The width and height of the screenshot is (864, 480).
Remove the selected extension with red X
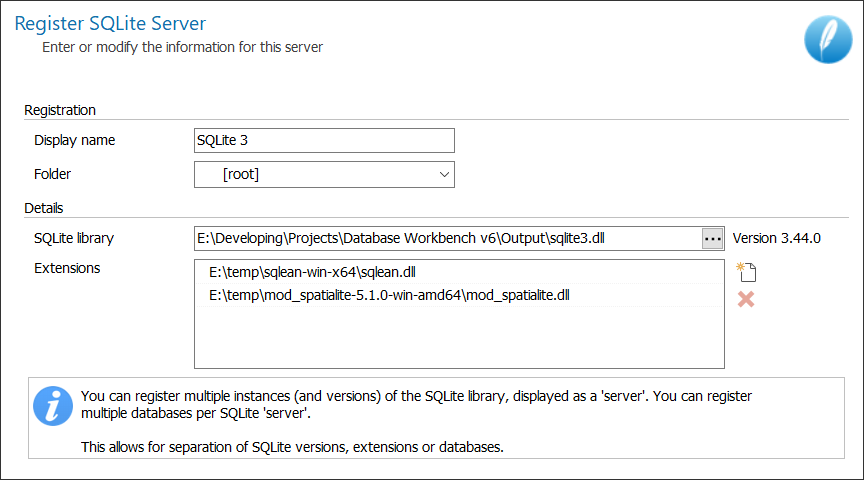coord(746,299)
